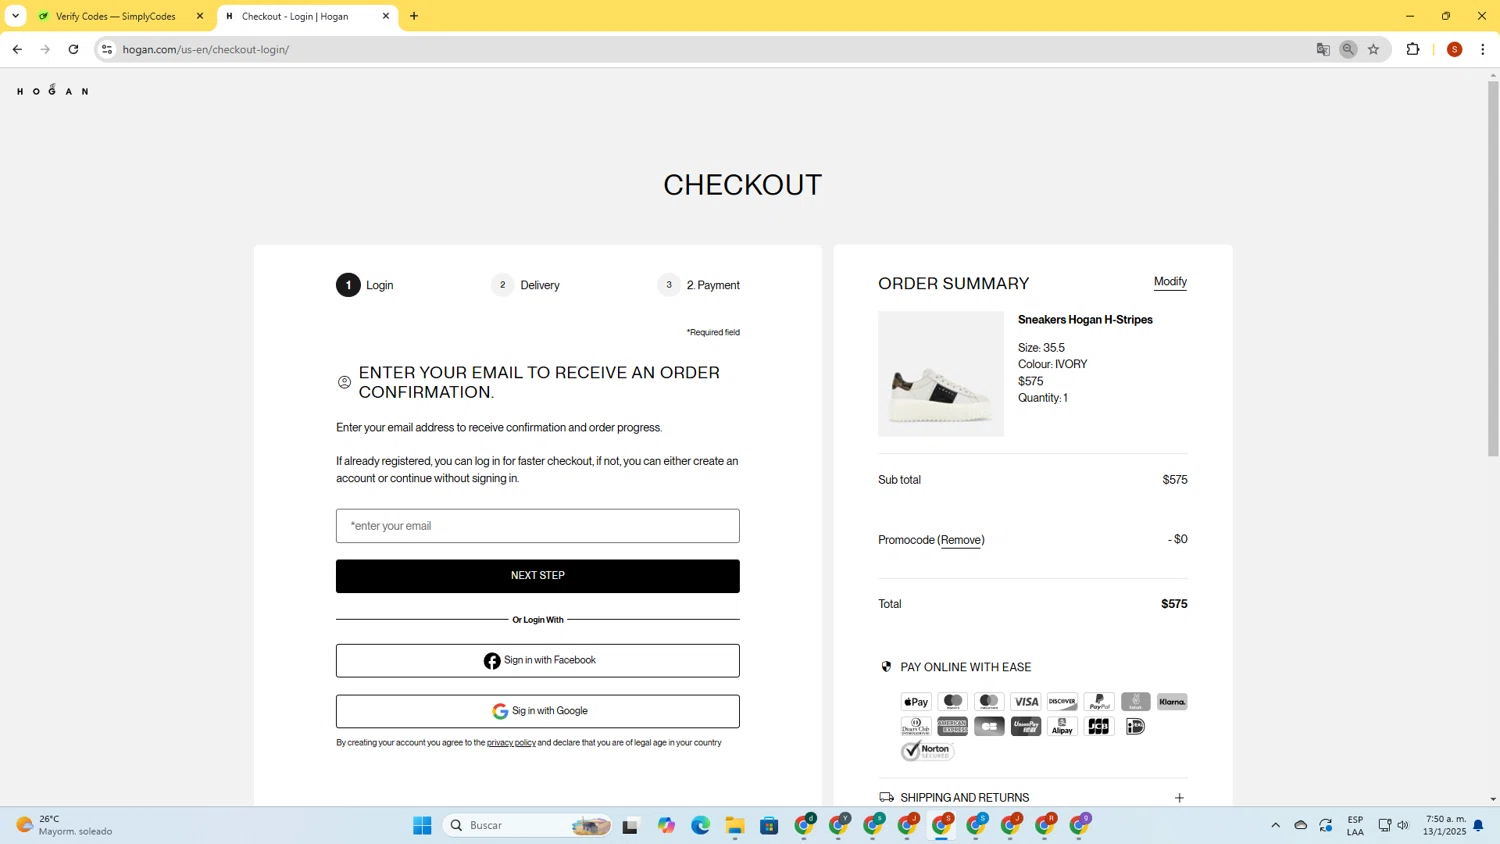Open Microsoft Store from the taskbar
The height and width of the screenshot is (844, 1500).
[x=769, y=825]
